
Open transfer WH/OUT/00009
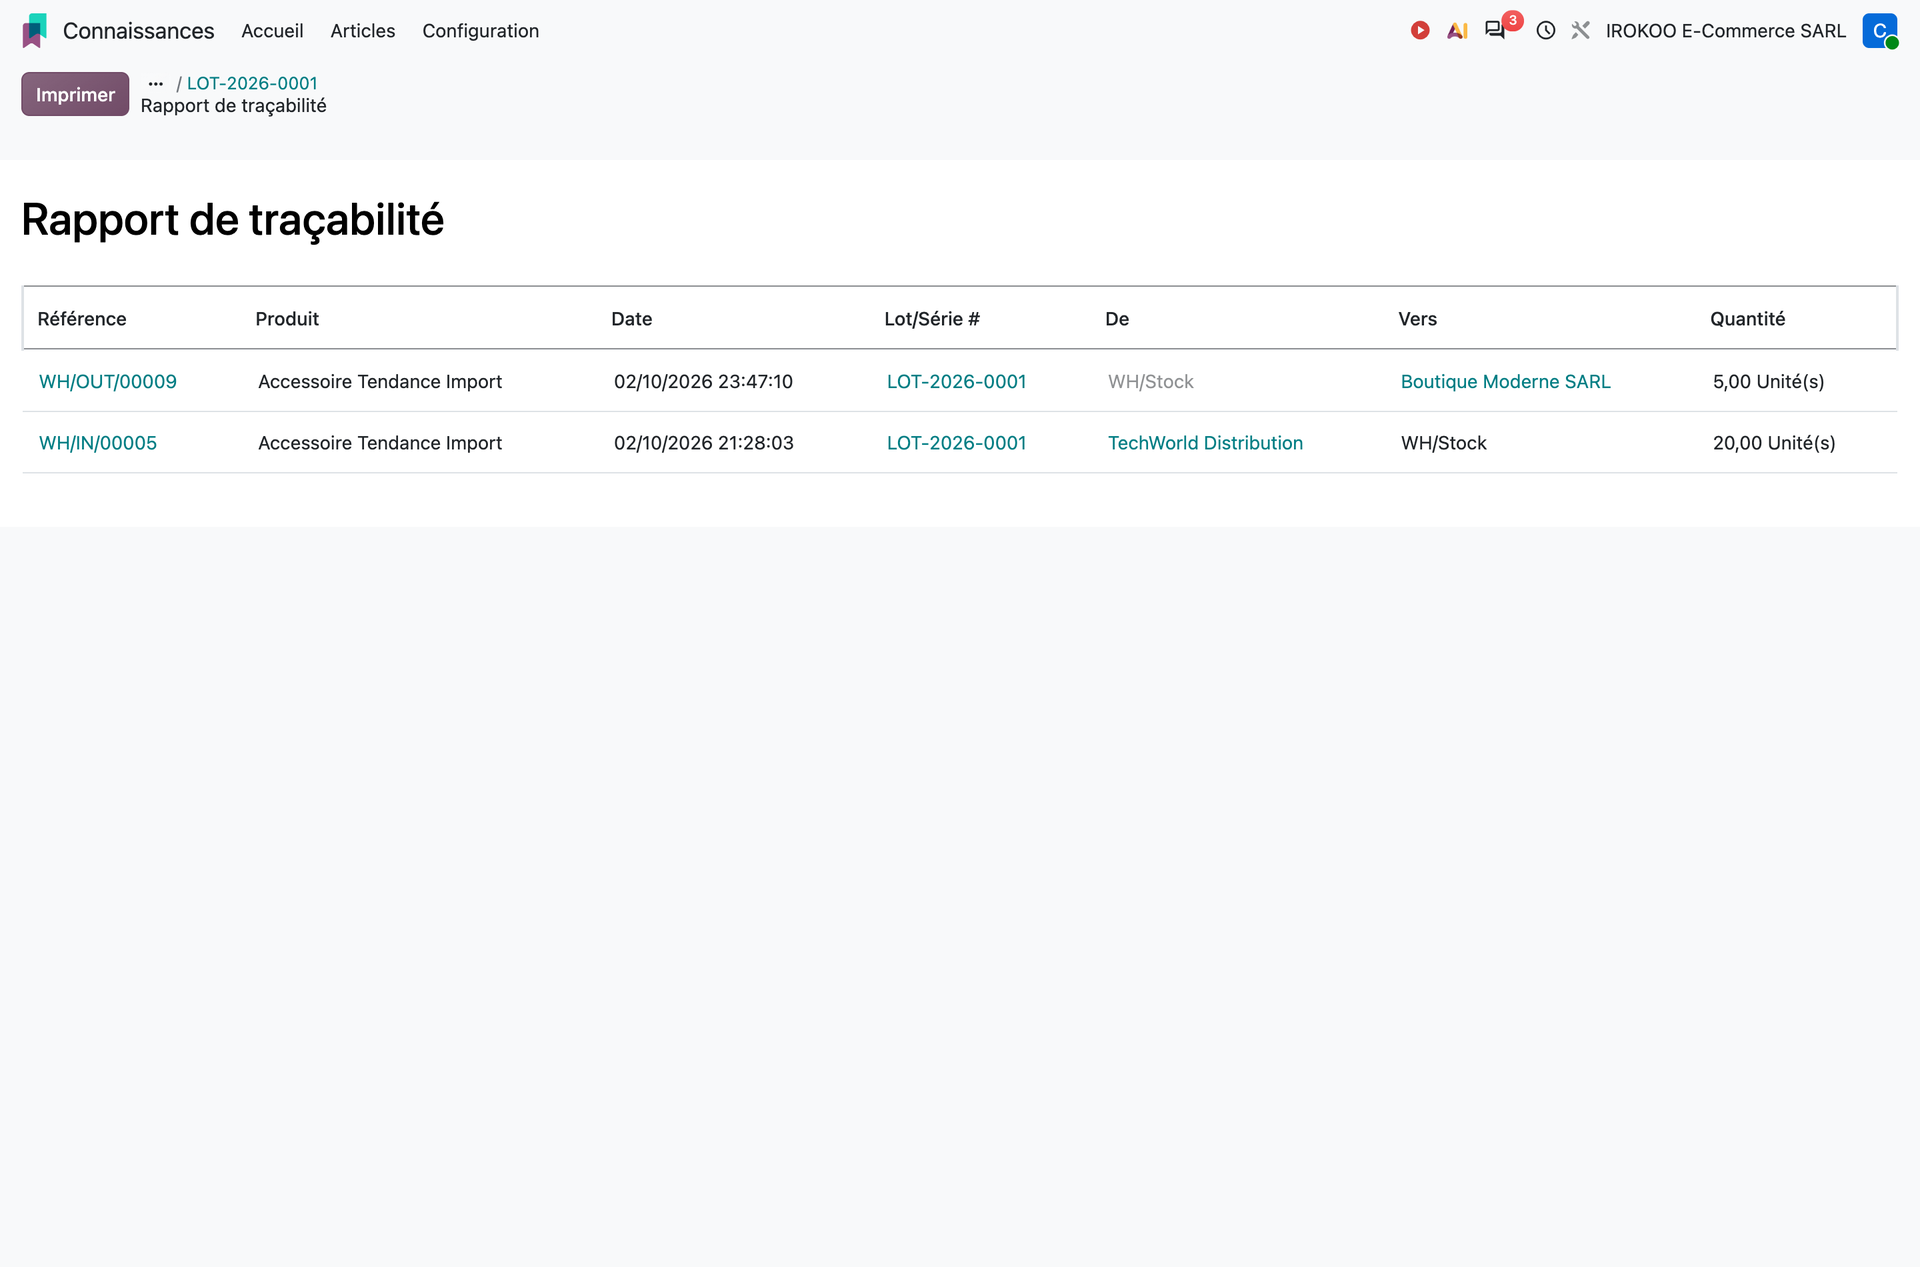[x=108, y=381]
